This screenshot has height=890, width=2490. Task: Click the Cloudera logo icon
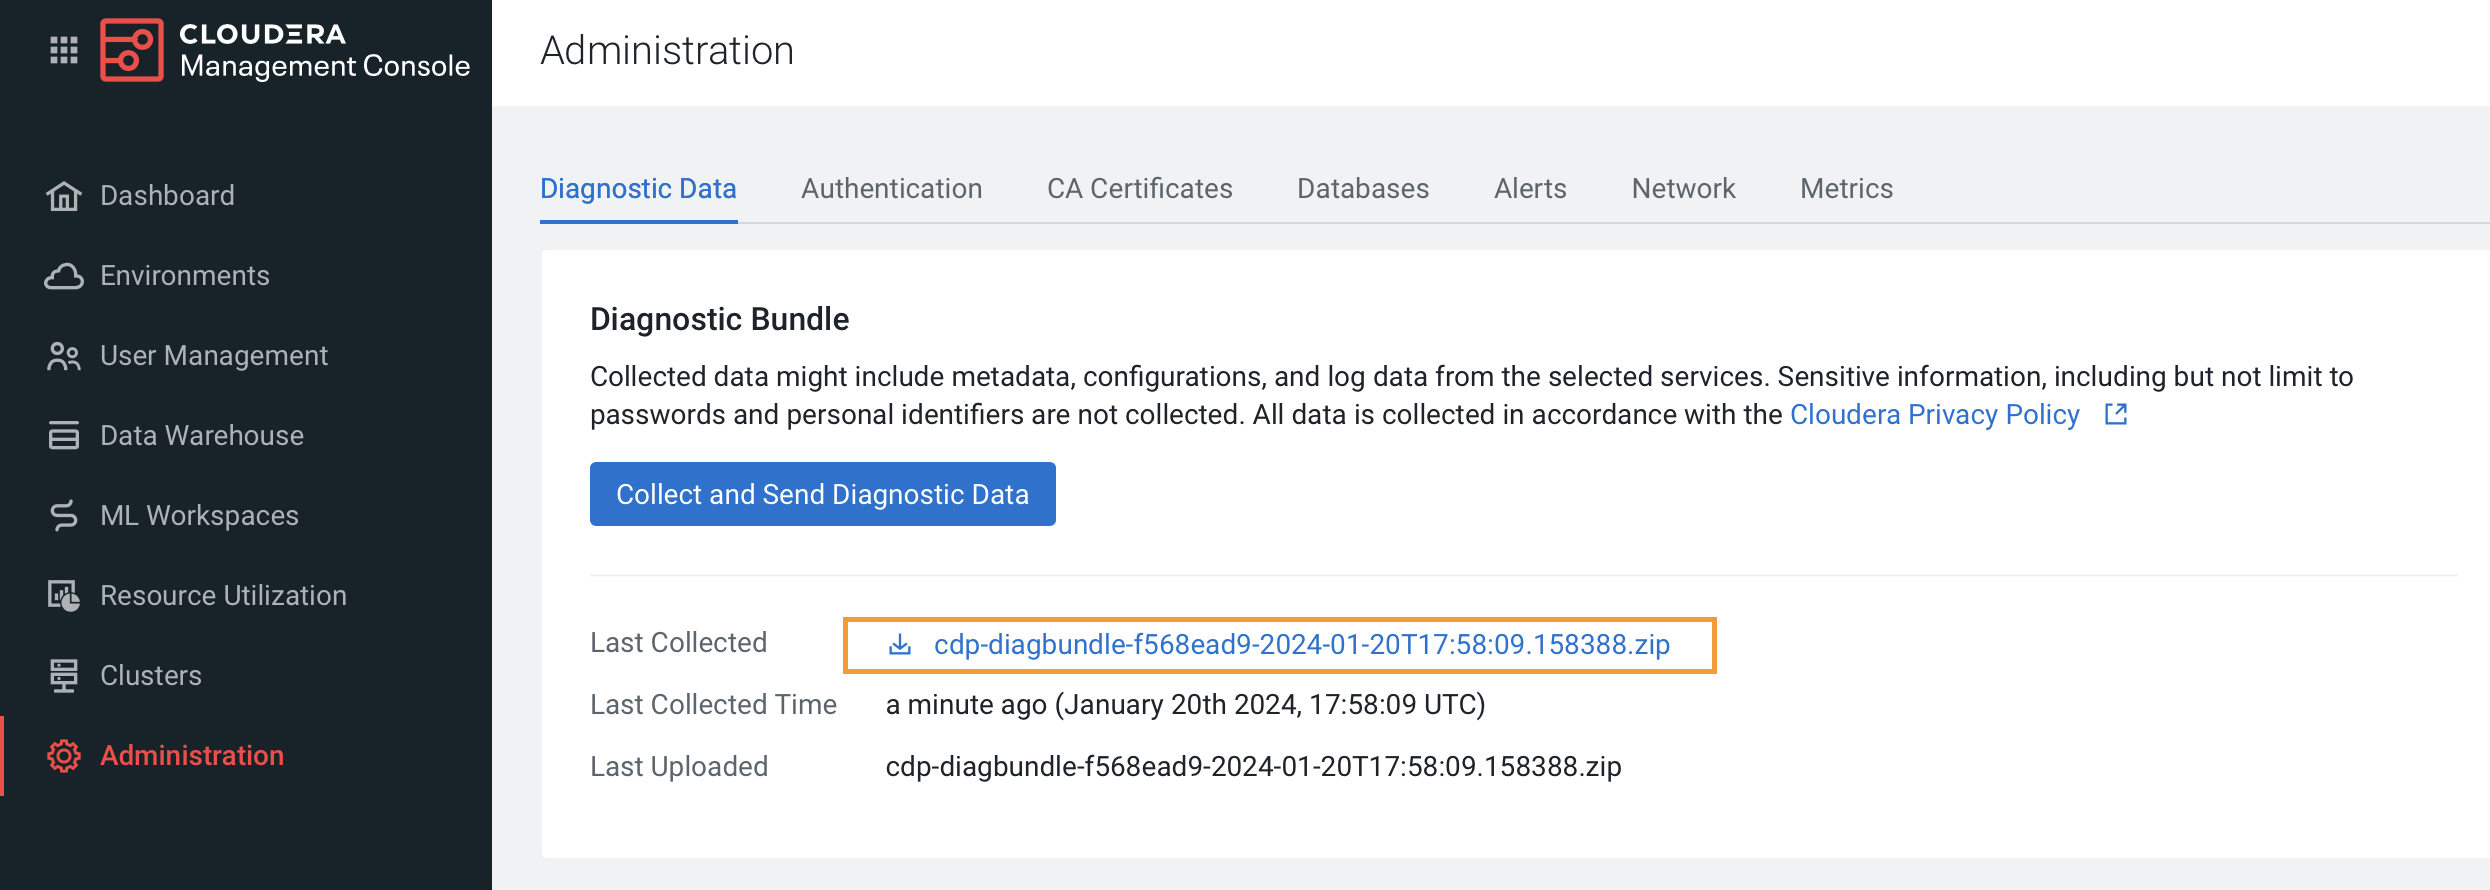(131, 50)
